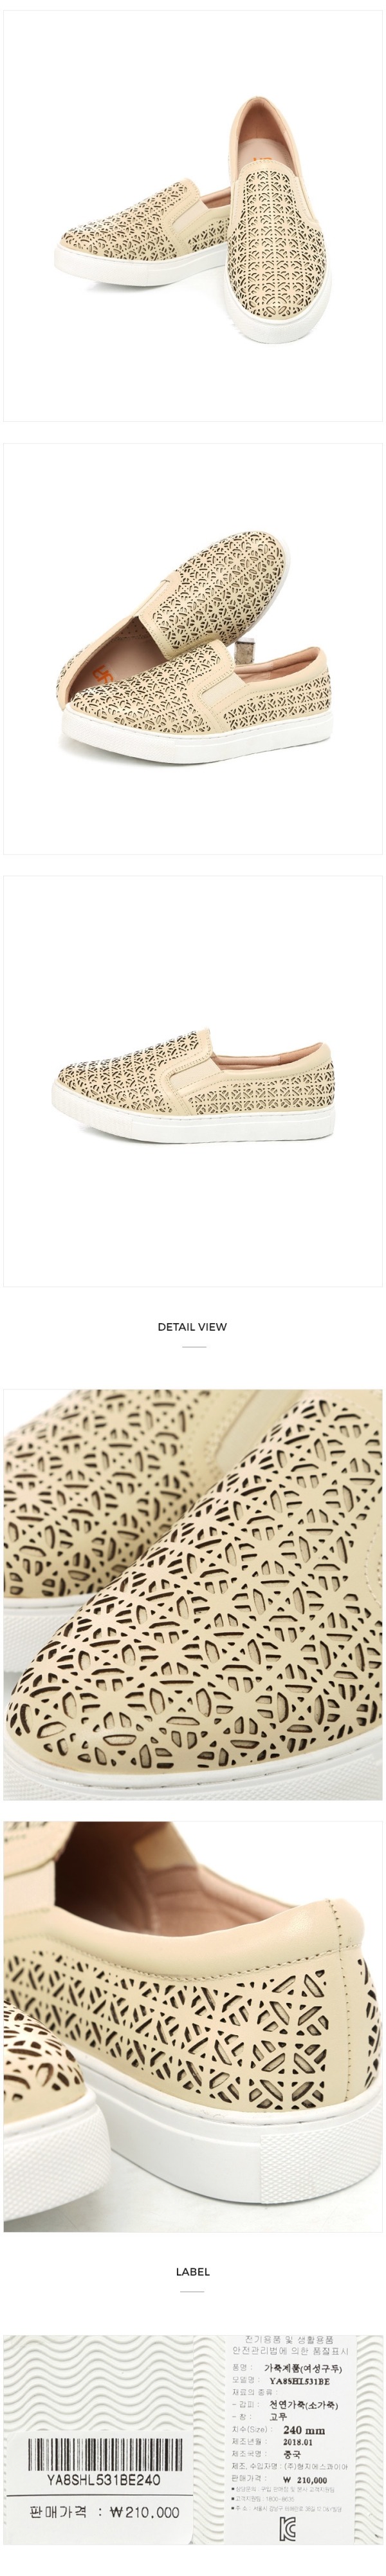Open the first product photo of two slip-ons
Viewport: 386px width, 2576px height.
click(192, 211)
